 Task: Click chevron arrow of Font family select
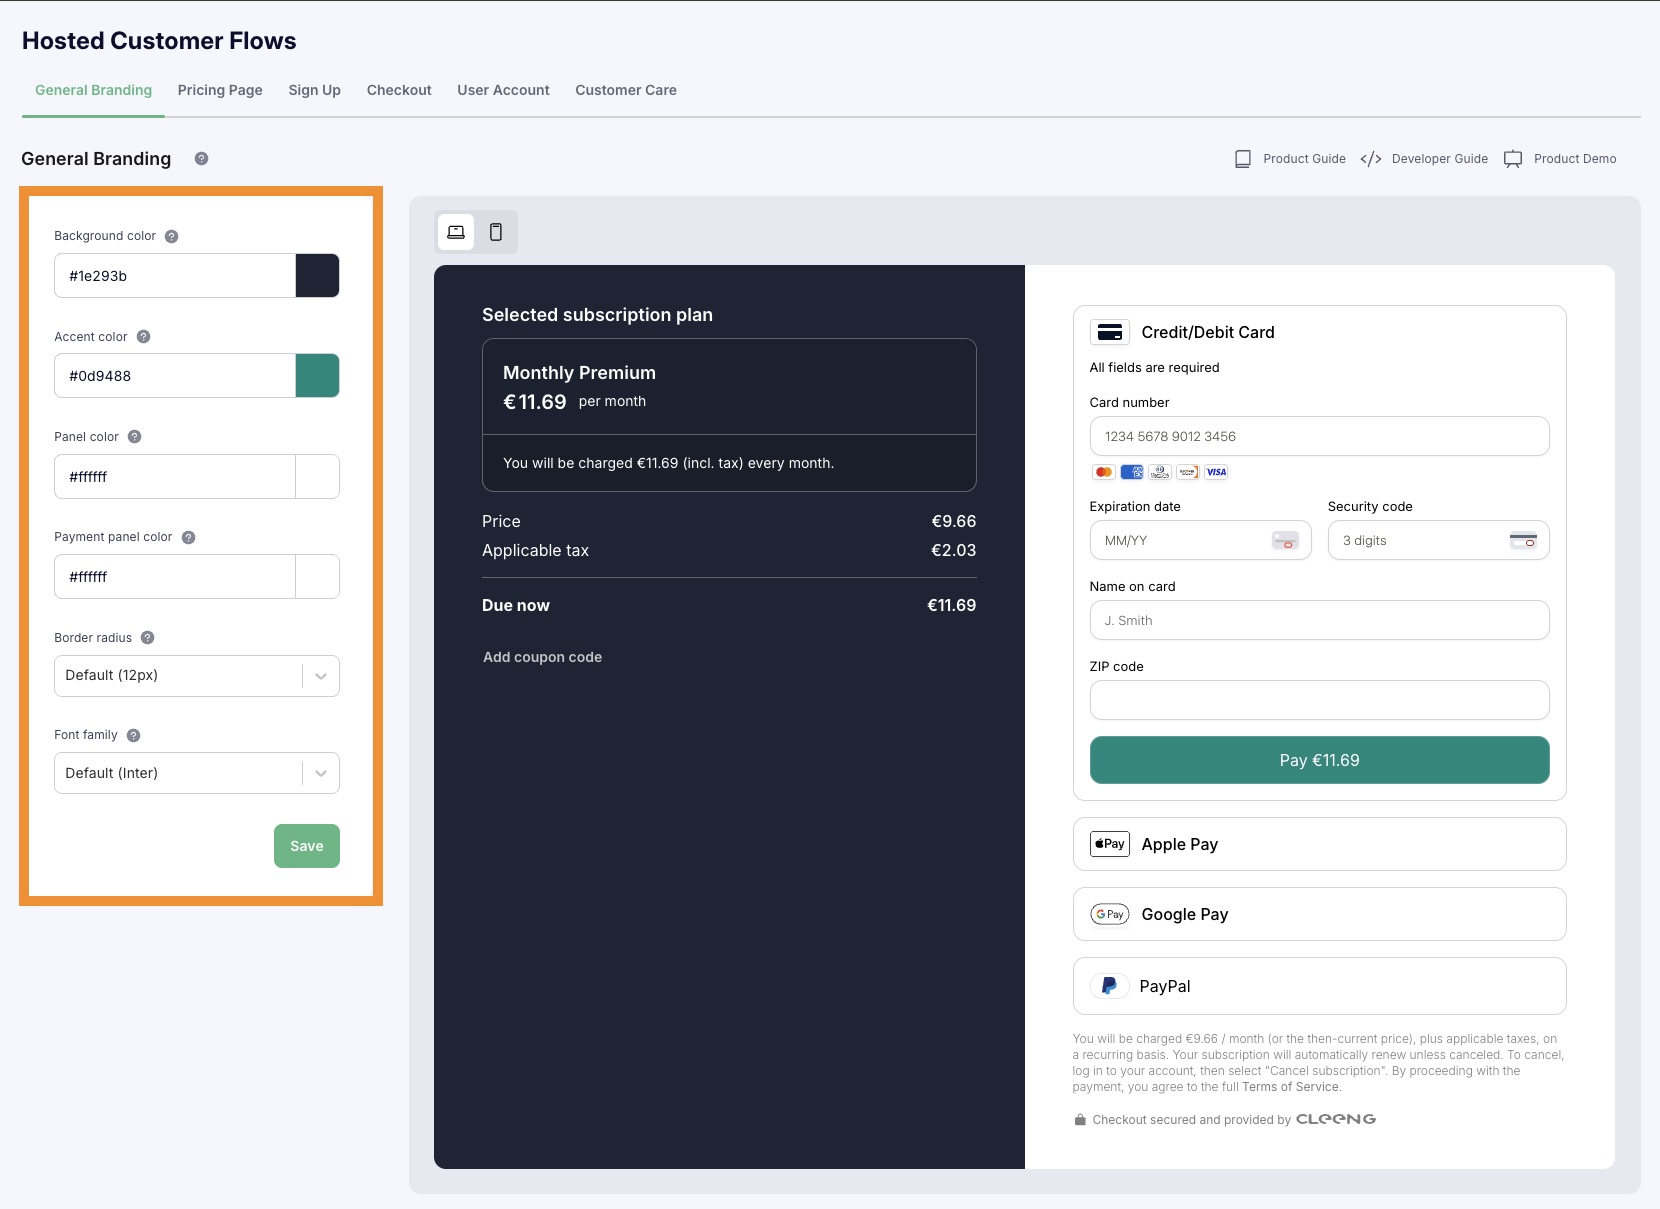coord(321,773)
